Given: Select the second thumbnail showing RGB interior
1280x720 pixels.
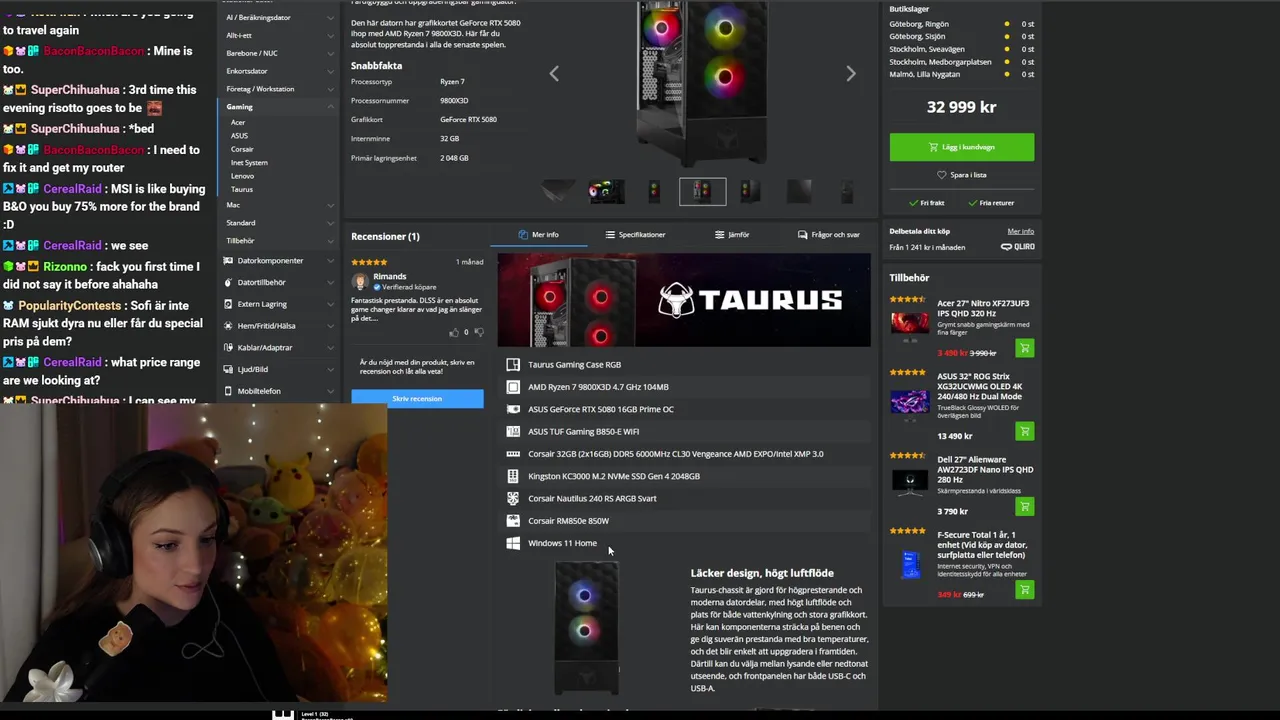Looking at the screenshot, I should [x=606, y=191].
